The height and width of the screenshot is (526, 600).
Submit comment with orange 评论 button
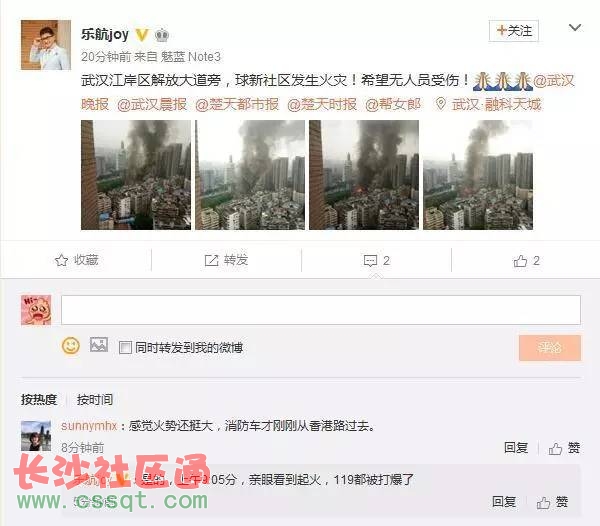click(550, 348)
